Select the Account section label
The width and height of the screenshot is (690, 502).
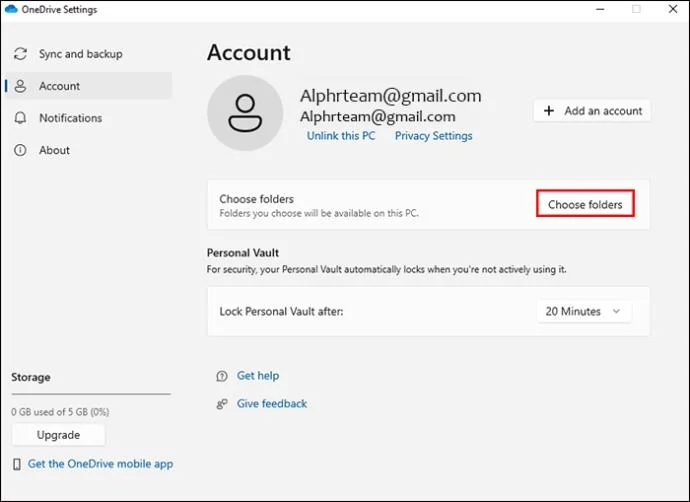59,86
